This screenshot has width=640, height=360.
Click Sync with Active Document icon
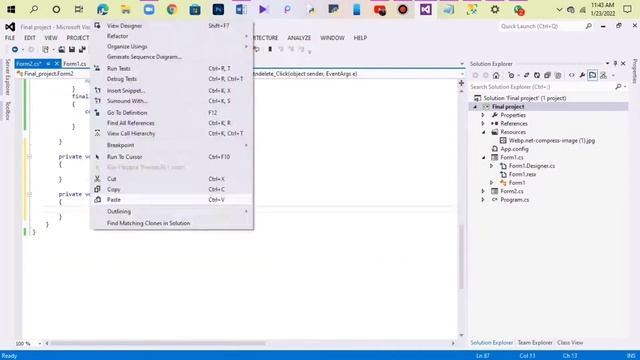click(527, 75)
